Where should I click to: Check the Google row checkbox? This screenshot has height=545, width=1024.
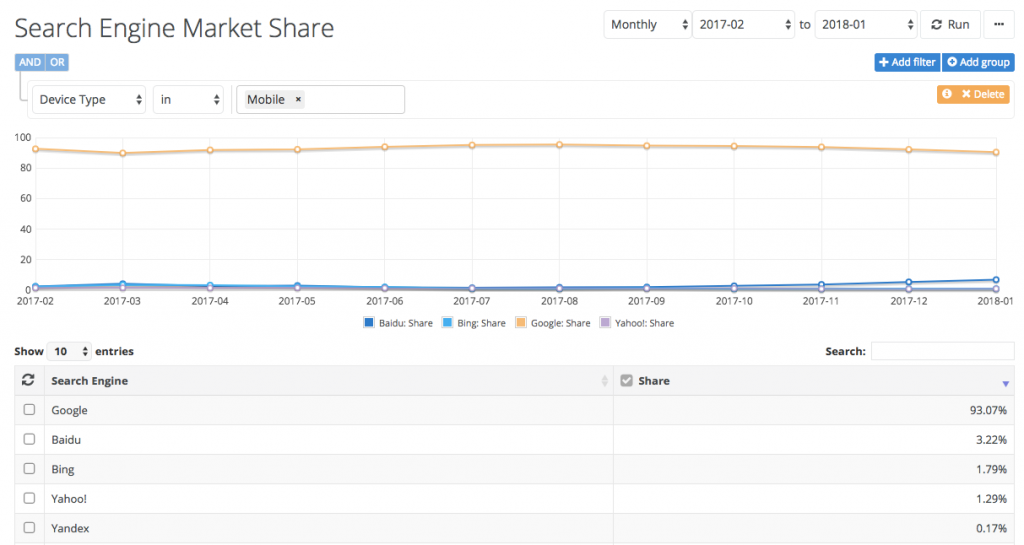point(29,410)
